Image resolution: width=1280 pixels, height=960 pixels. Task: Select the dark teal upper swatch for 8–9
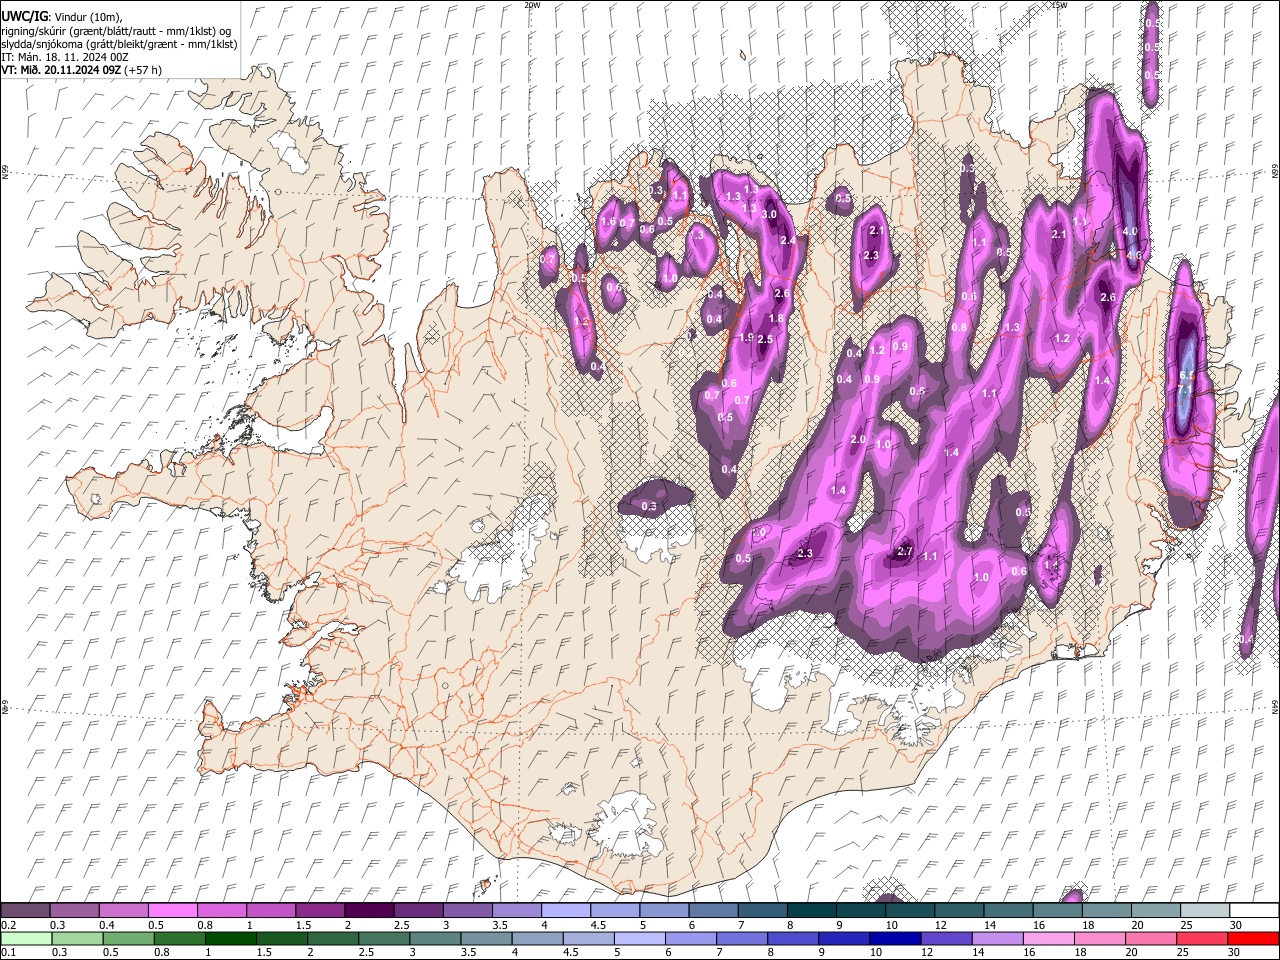[810, 910]
